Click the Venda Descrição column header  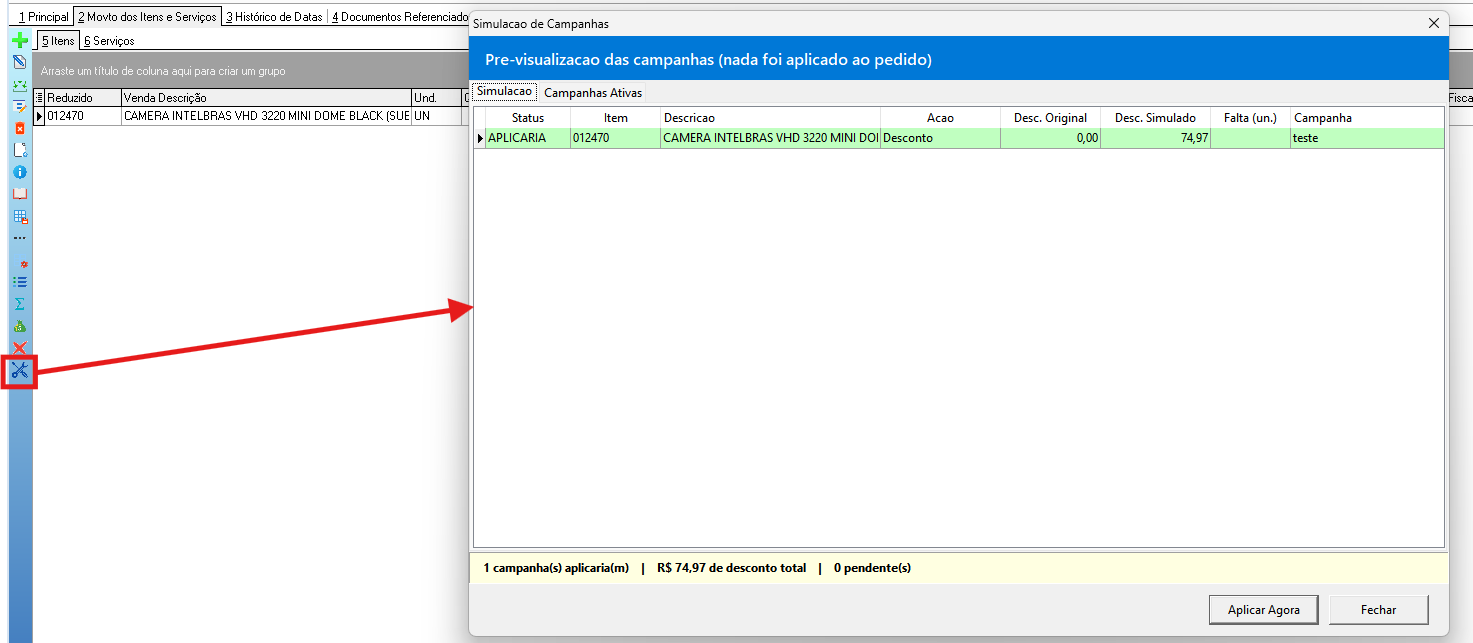pos(266,98)
